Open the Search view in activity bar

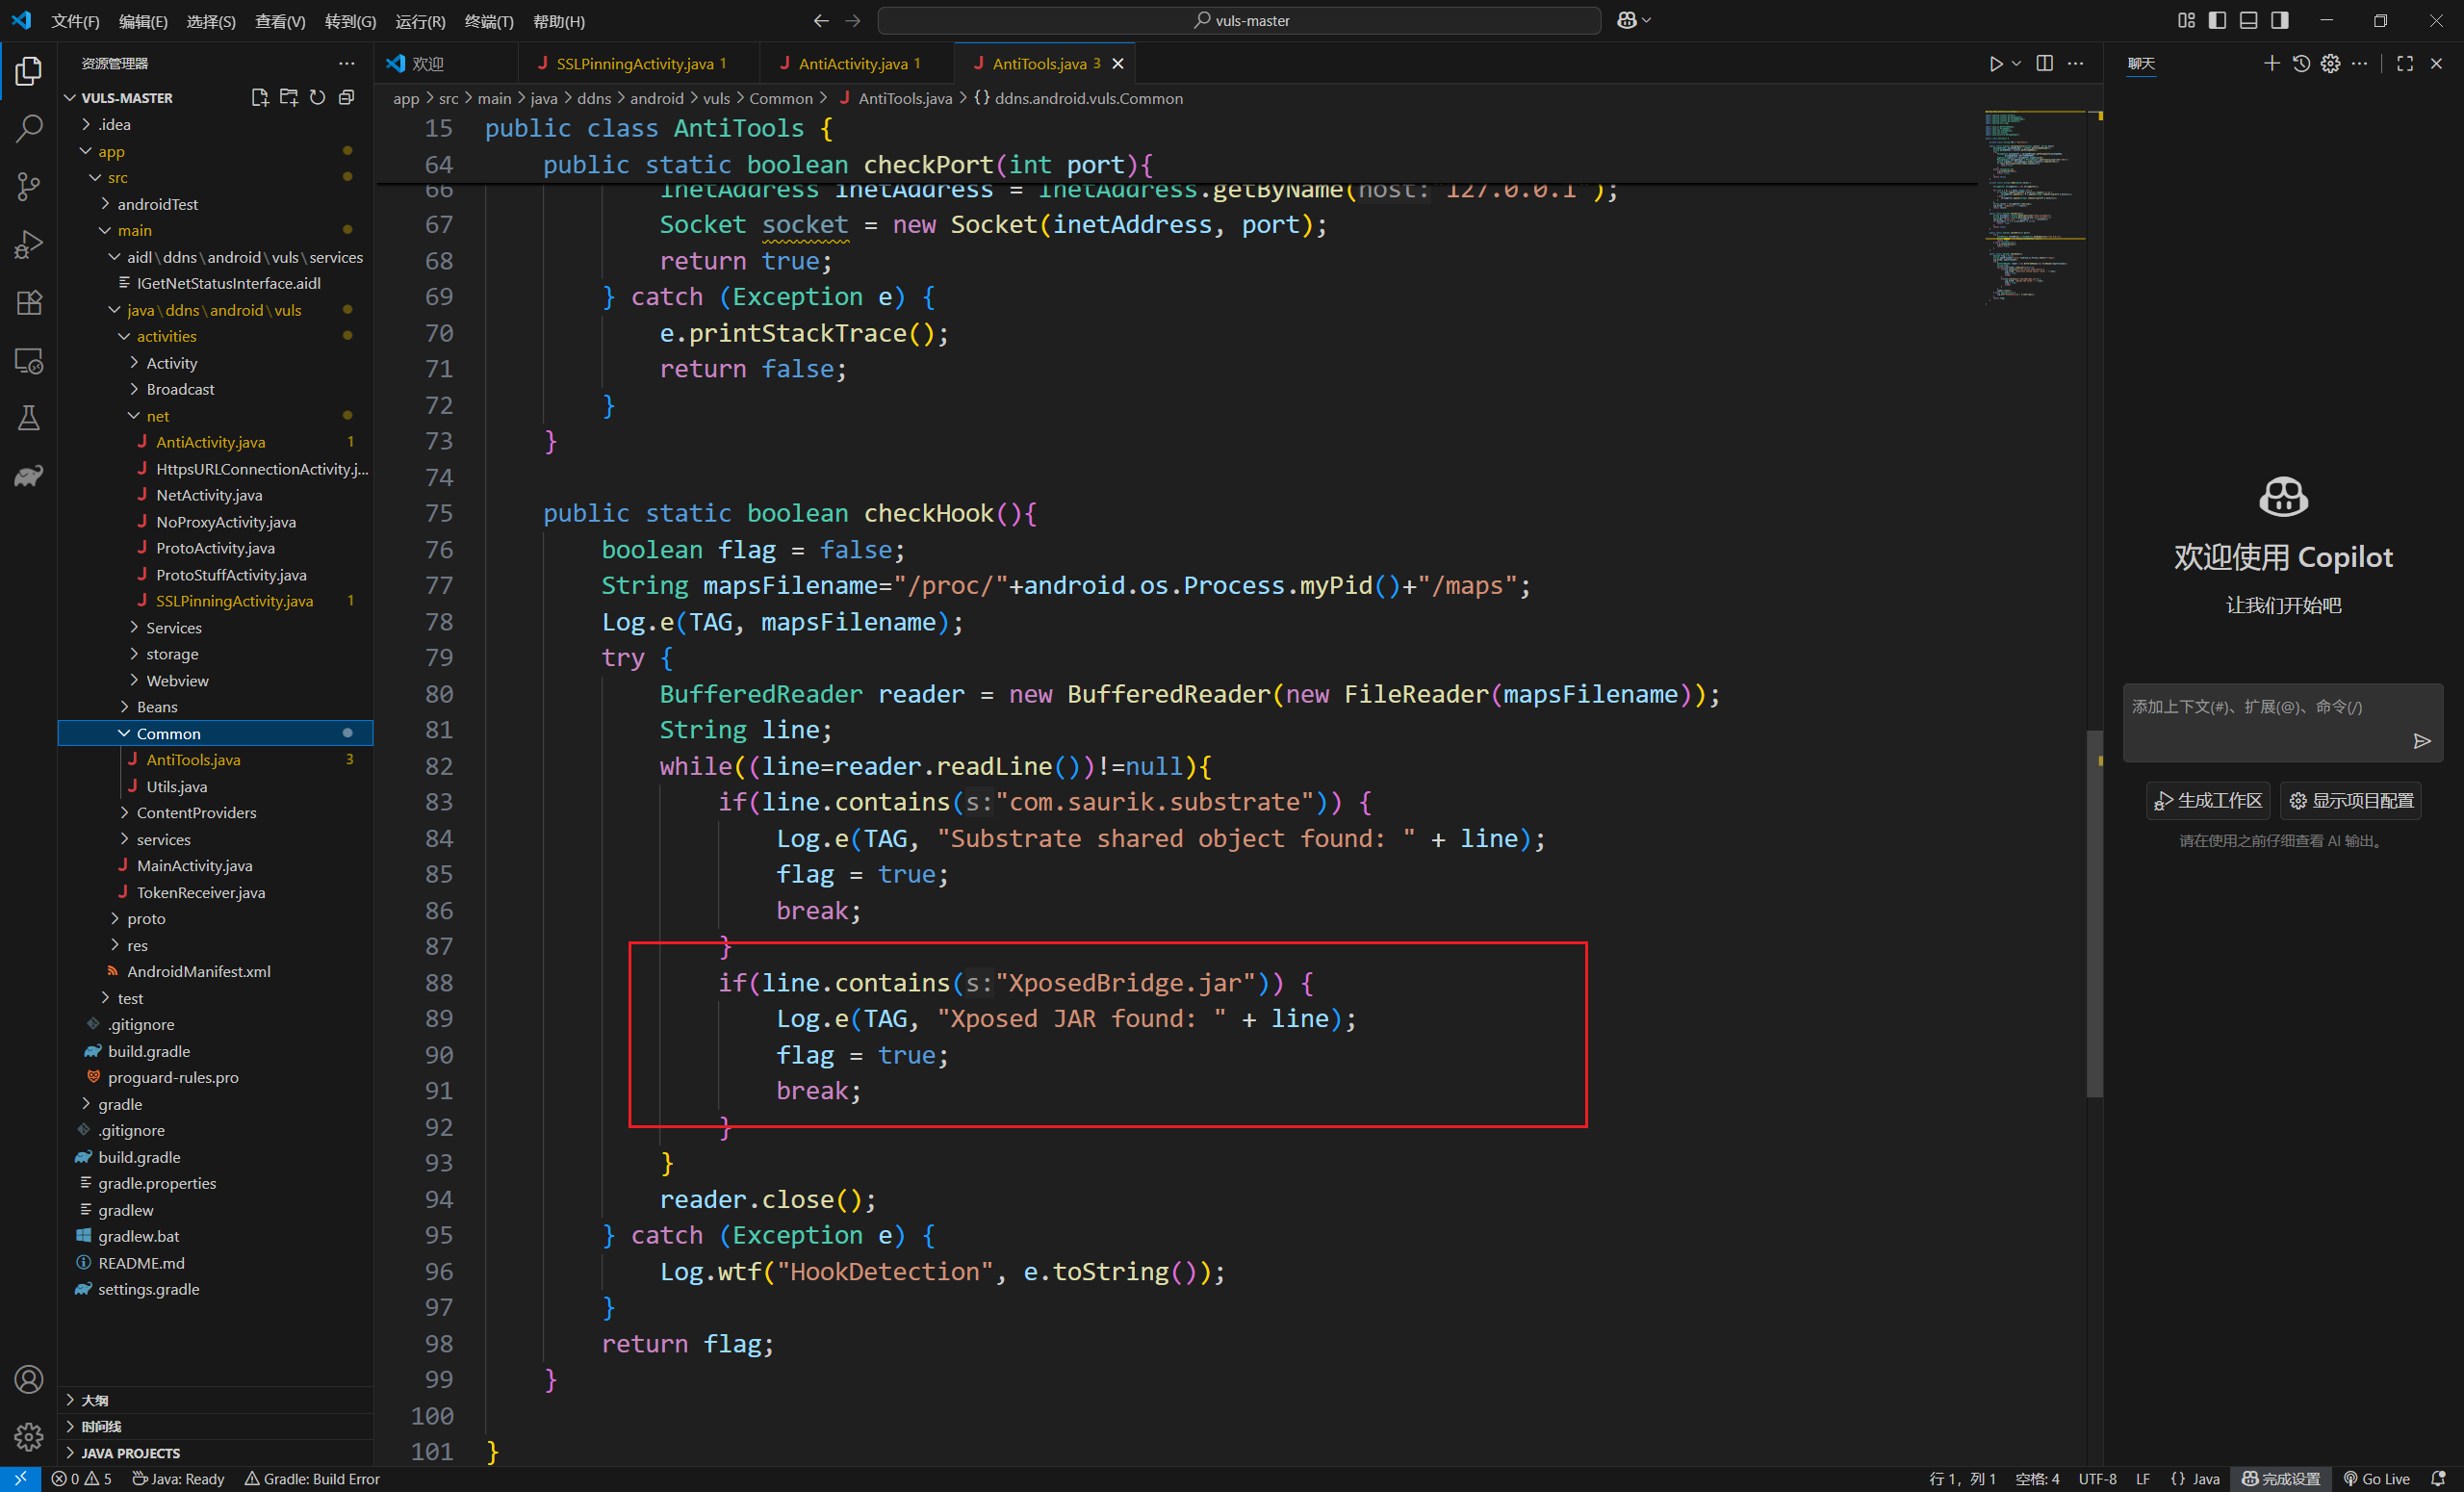tap(29, 128)
